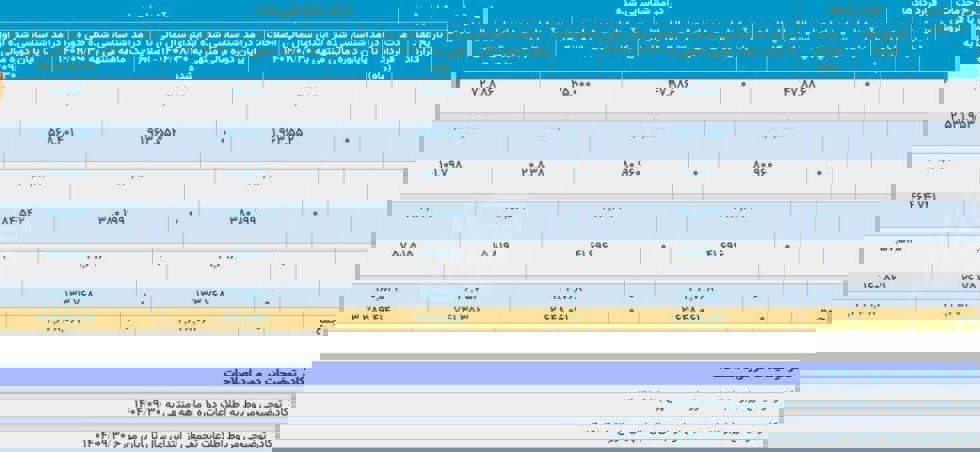The width and height of the screenshot is (980, 452).
Task: Click the second-row cell showing 1955
Action: pyautogui.click(x=286, y=134)
